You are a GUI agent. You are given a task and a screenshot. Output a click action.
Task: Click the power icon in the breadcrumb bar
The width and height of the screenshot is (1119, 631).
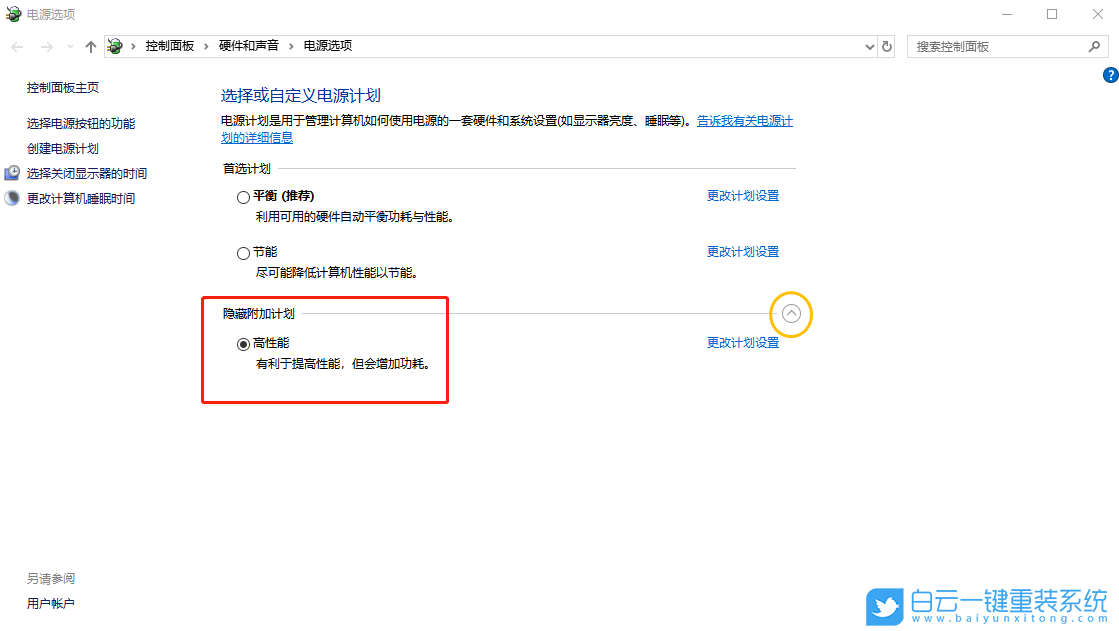pyautogui.click(x=115, y=45)
